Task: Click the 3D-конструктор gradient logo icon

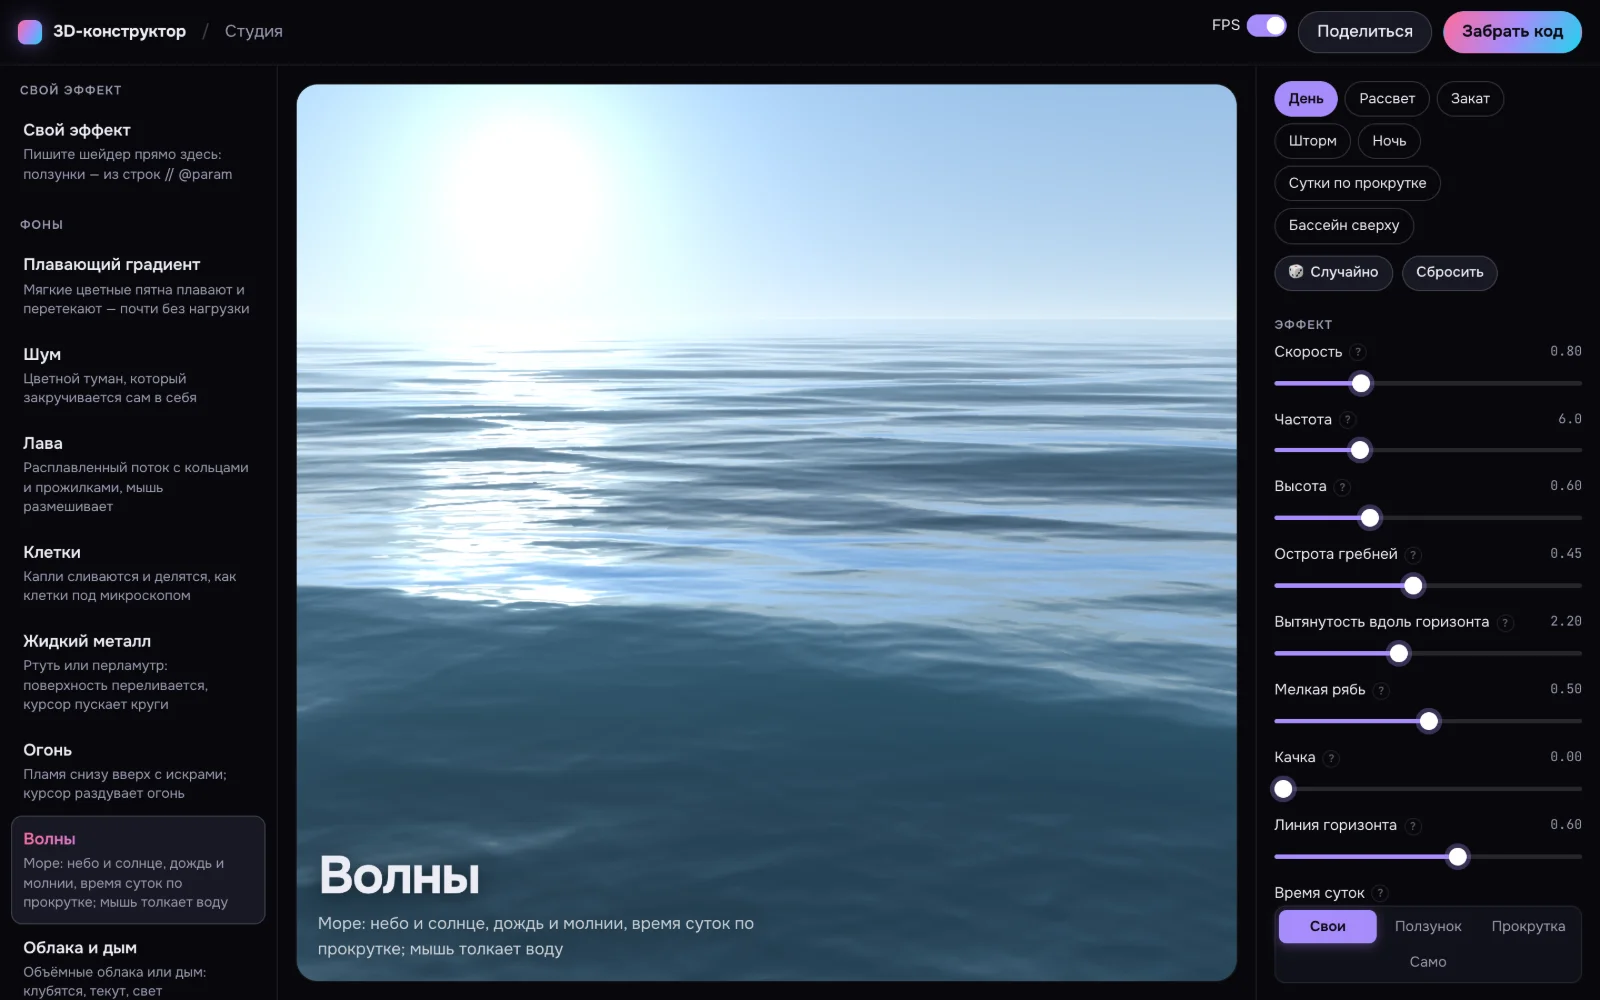Action: 30,32
